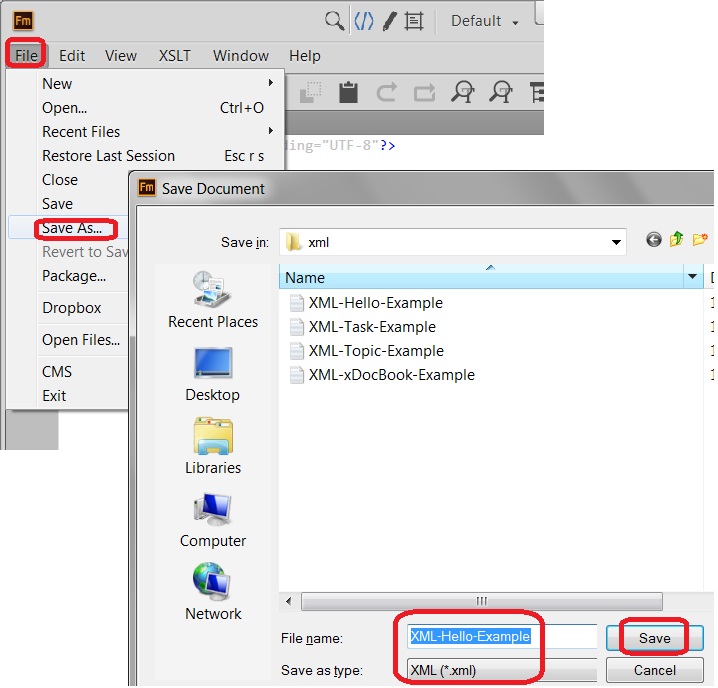The image size is (718, 688).
Task: Select the WYSIWYG view page icon
Action: pos(414,21)
